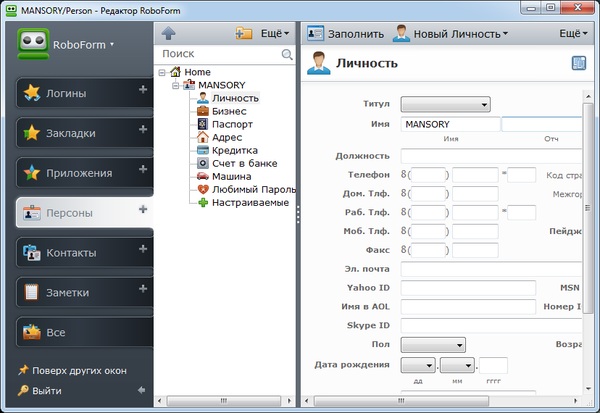Collapse the MANSORY tree node
The height and width of the screenshot is (413, 600).
pyautogui.click(x=175, y=85)
